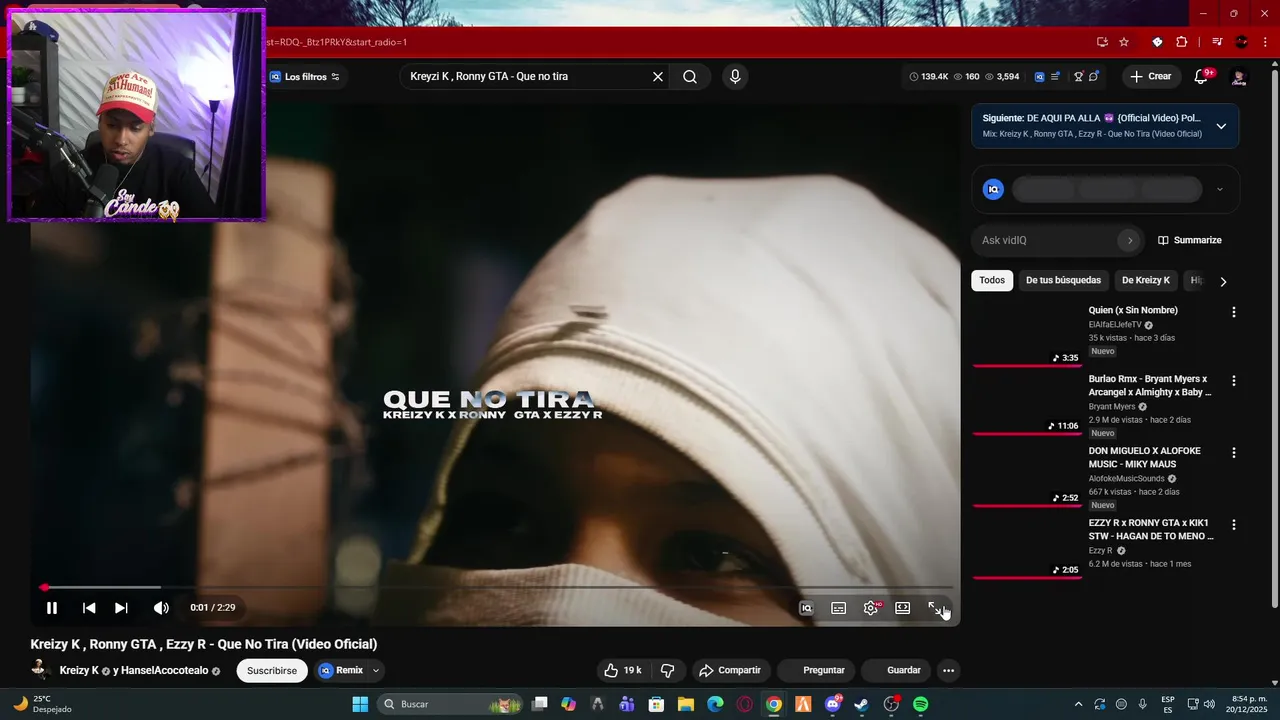Viewport: 1280px width, 720px height.
Task: Click the vidIQ logo in the stats bar
Action: [x=1039, y=77]
